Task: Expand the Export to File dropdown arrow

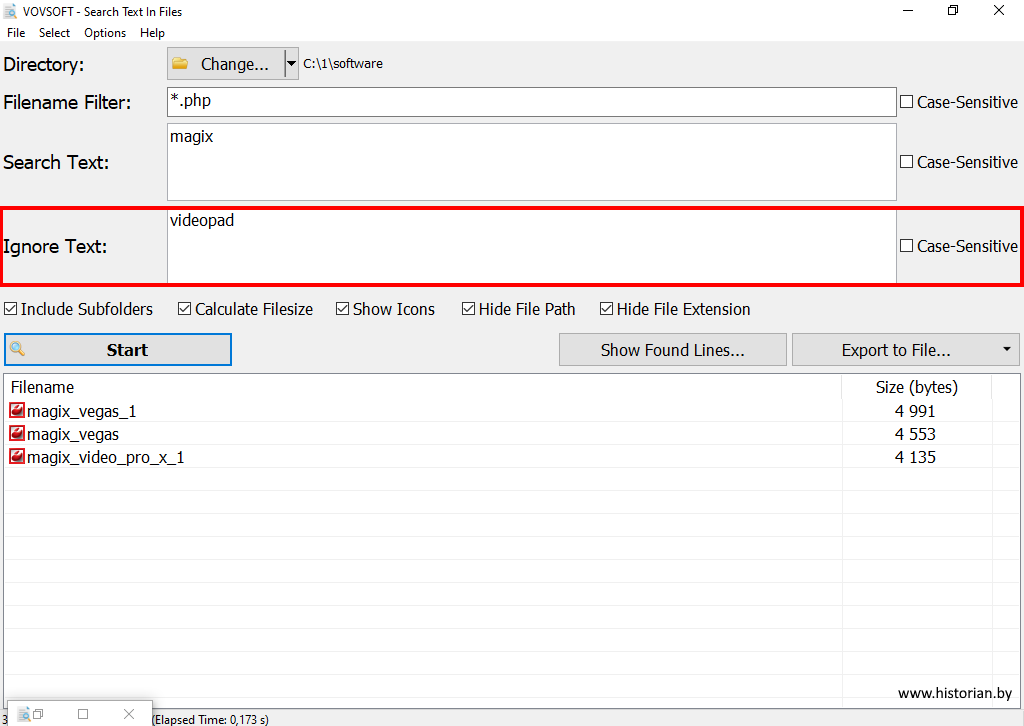Action: (1004, 350)
